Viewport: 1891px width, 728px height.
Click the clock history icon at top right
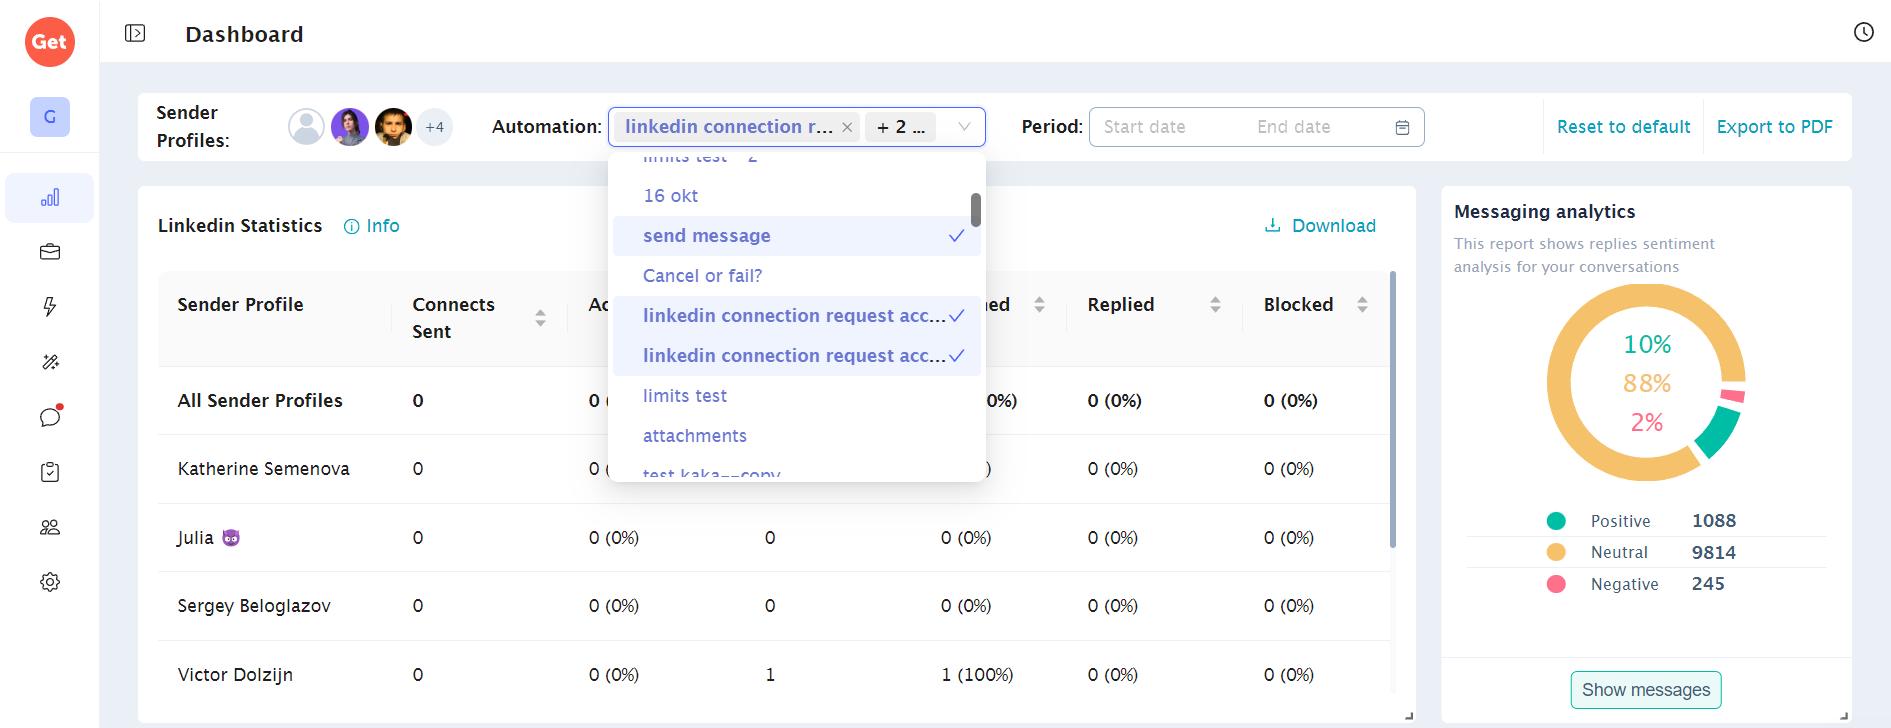point(1863,33)
